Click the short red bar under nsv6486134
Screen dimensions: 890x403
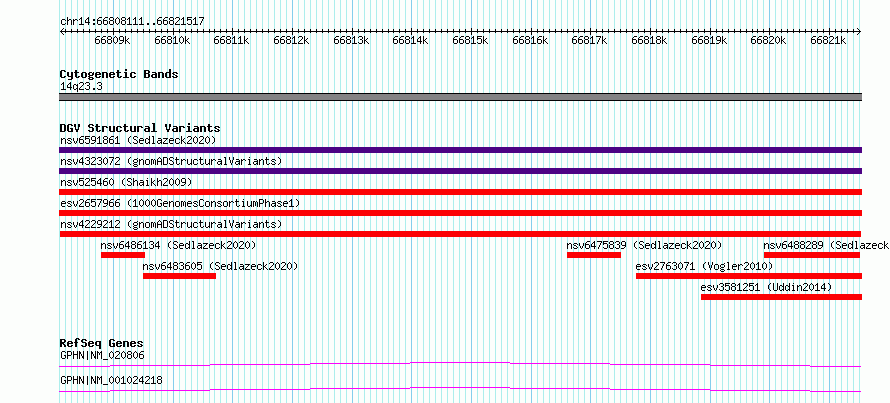123,255
